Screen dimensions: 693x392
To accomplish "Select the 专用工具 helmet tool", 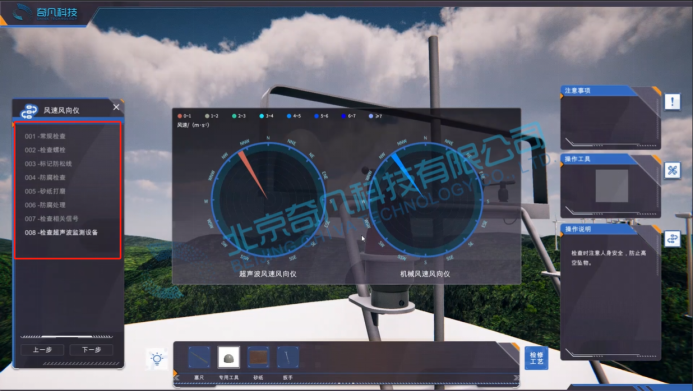I will [x=229, y=357].
